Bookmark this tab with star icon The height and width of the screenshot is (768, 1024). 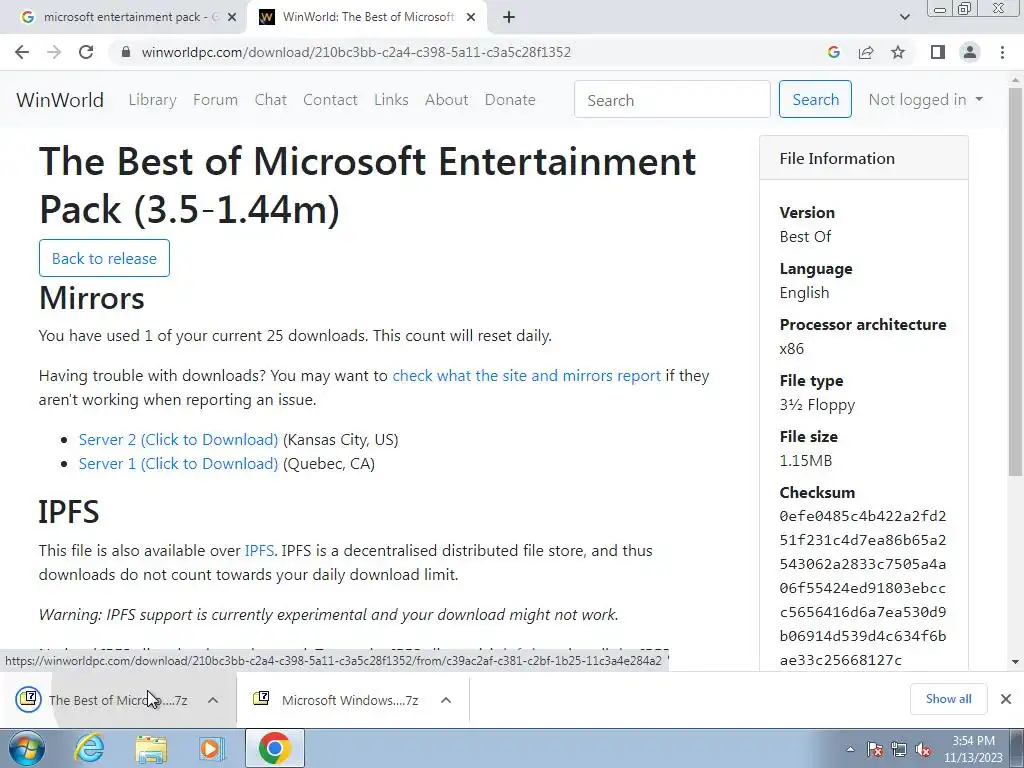pos(898,52)
